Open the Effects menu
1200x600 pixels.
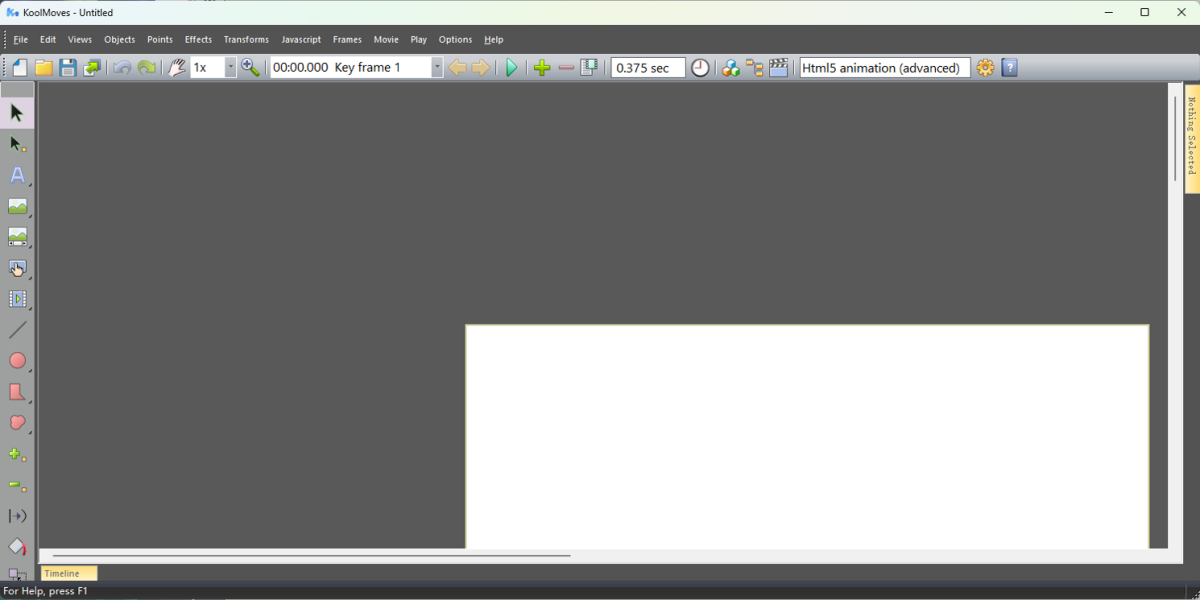click(x=198, y=40)
